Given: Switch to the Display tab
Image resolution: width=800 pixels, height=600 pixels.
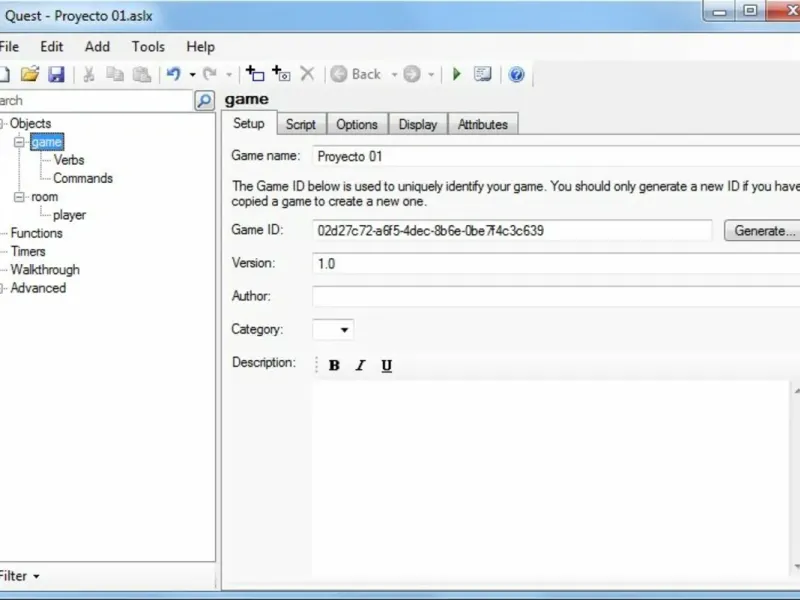Looking at the screenshot, I should coord(418,124).
